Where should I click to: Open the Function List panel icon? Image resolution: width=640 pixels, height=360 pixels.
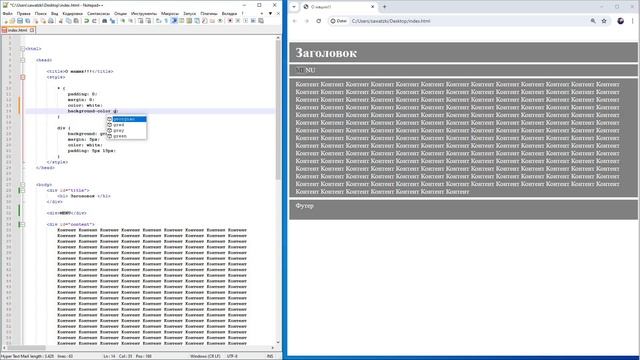(x=204, y=21)
